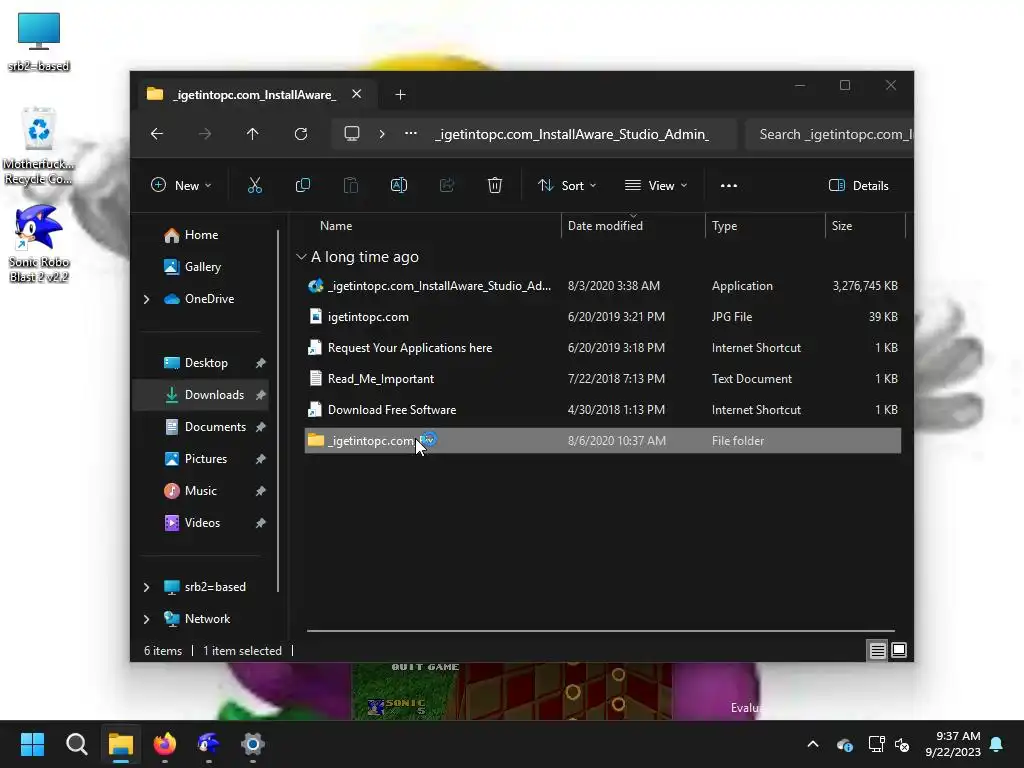
Task: Add a new File Explorer tab
Action: pos(400,95)
